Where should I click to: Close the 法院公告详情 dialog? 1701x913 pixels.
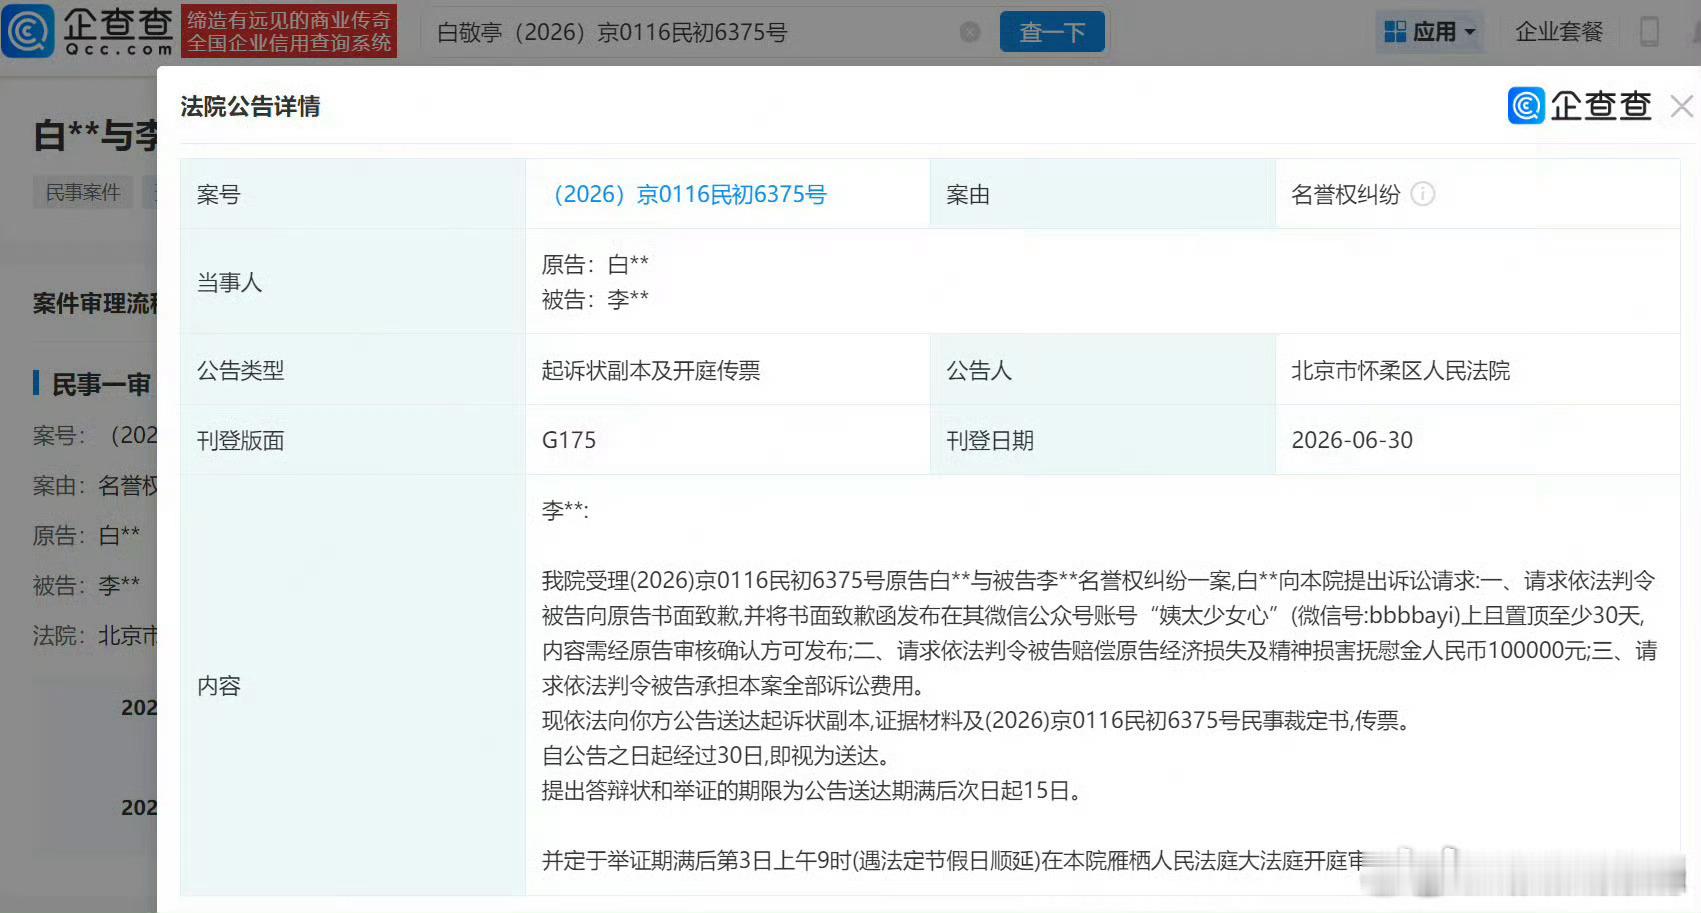click(1682, 106)
